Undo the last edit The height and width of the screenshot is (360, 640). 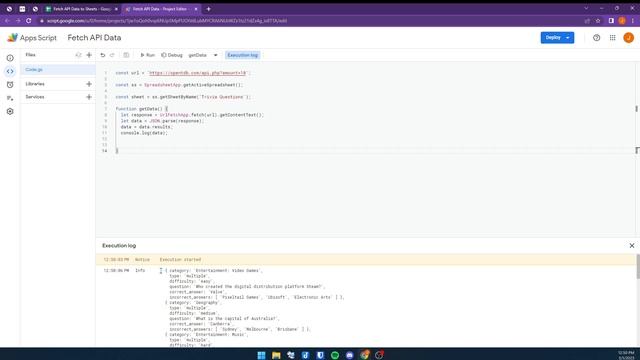pos(103,55)
